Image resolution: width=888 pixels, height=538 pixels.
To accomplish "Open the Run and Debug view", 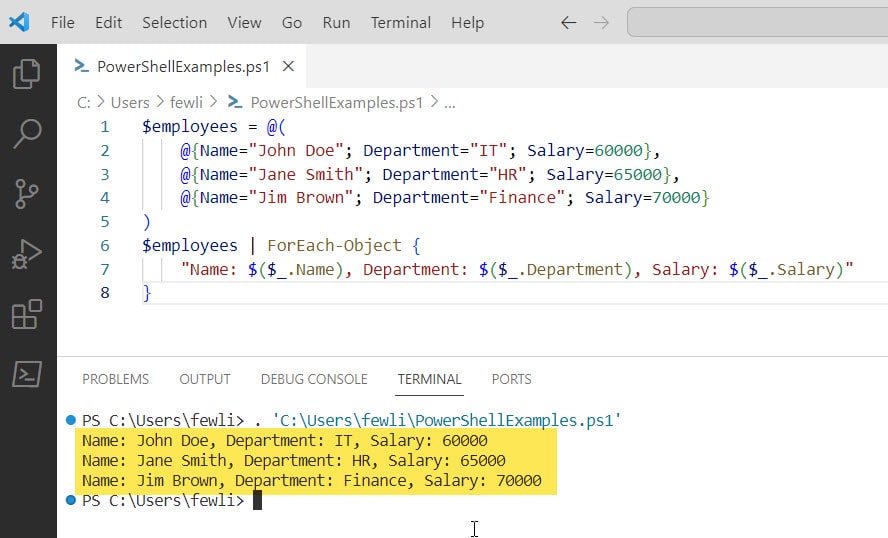I will 27,255.
